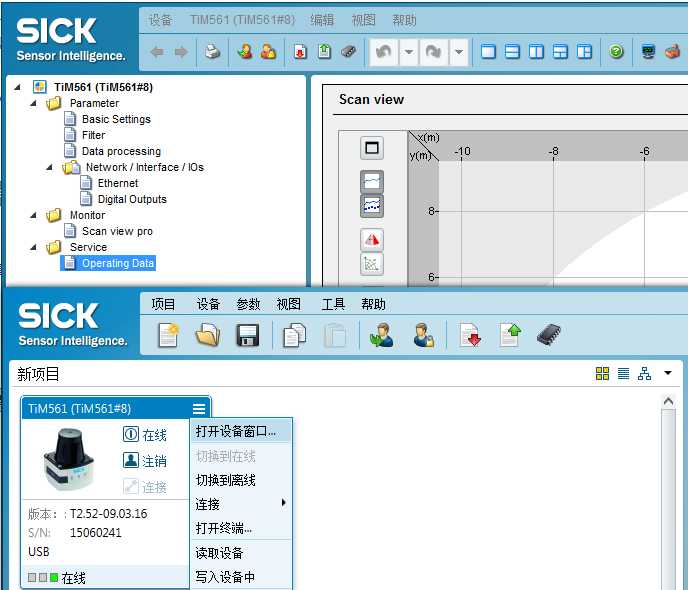The image size is (688, 590).
Task: Toggle the grid axes icon in Scan view
Action: (x=372, y=264)
